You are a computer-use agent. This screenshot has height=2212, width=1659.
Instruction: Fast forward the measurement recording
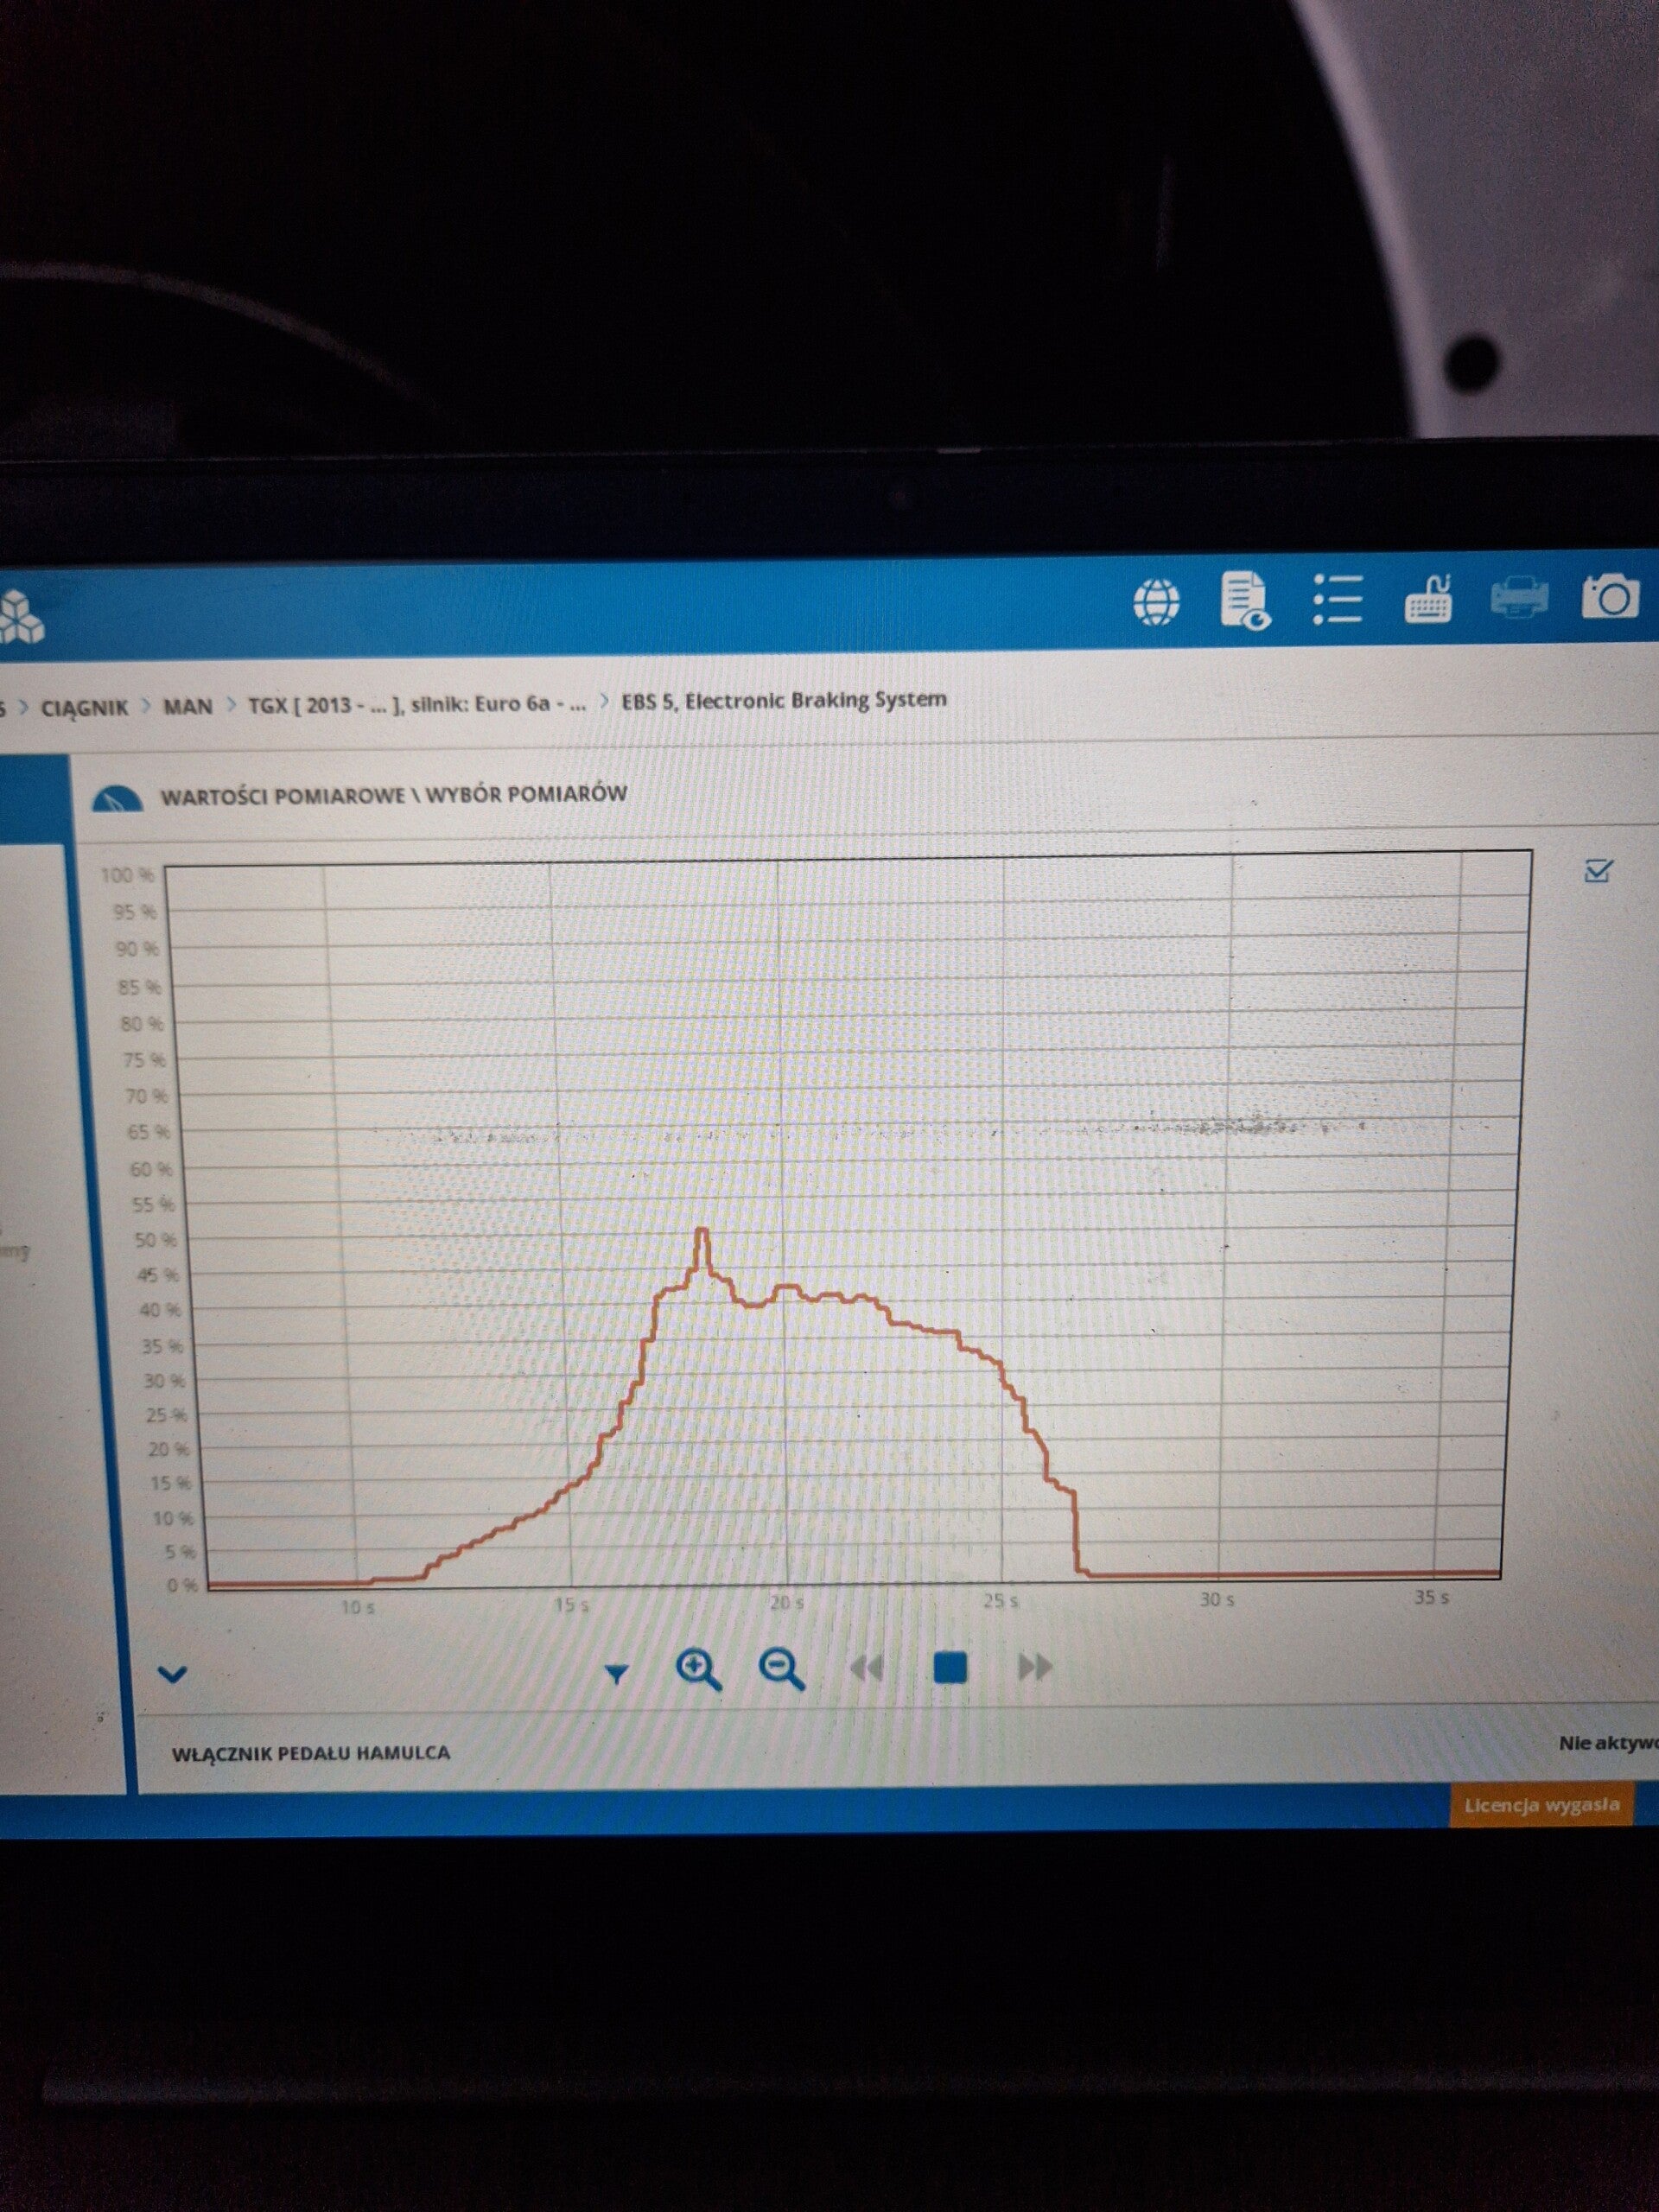click(x=1035, y=1667)
